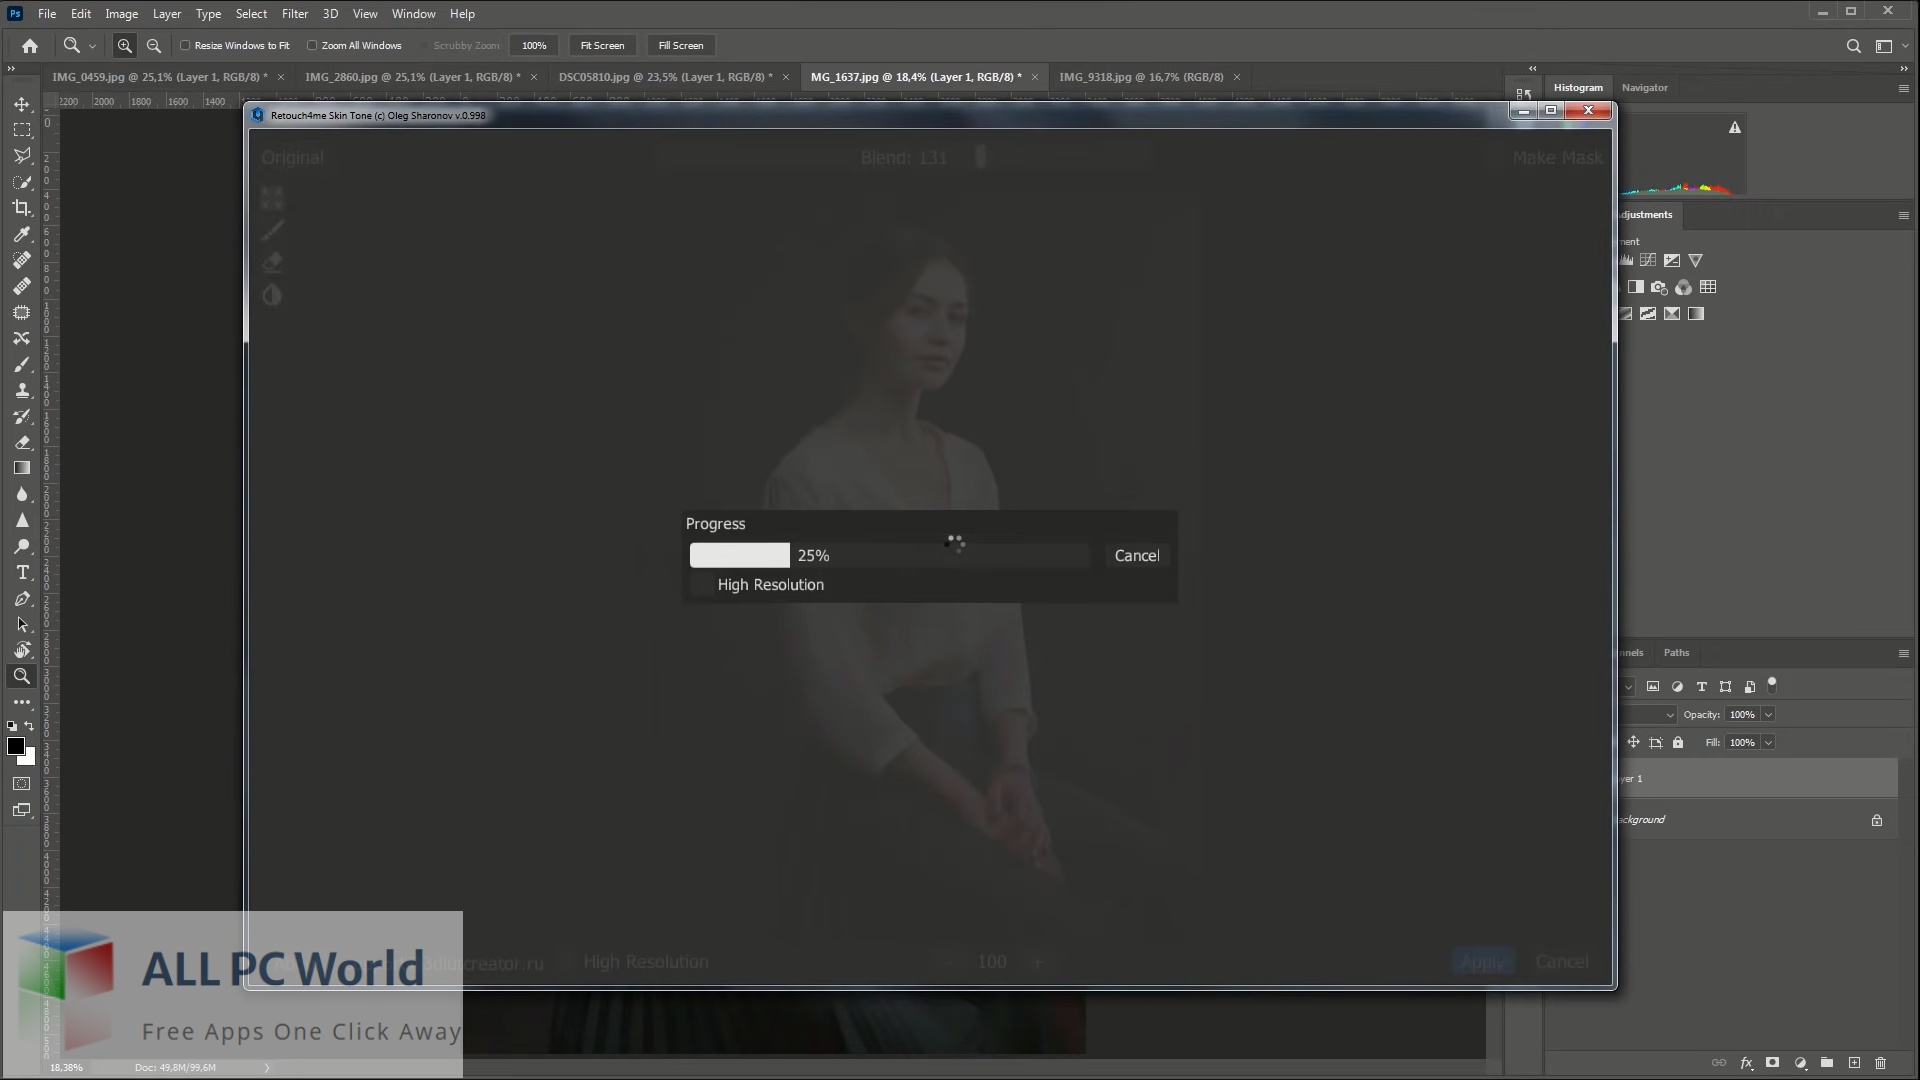This screenshot has width=1920, height=1080.
Task: Switch to IMG_9318.jpg document tab
Action: point(1141,77)
